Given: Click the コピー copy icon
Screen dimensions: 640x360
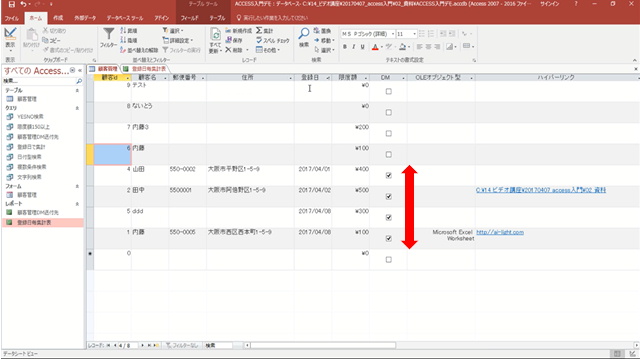Looking at the screenshot, I should pos(45,40).
